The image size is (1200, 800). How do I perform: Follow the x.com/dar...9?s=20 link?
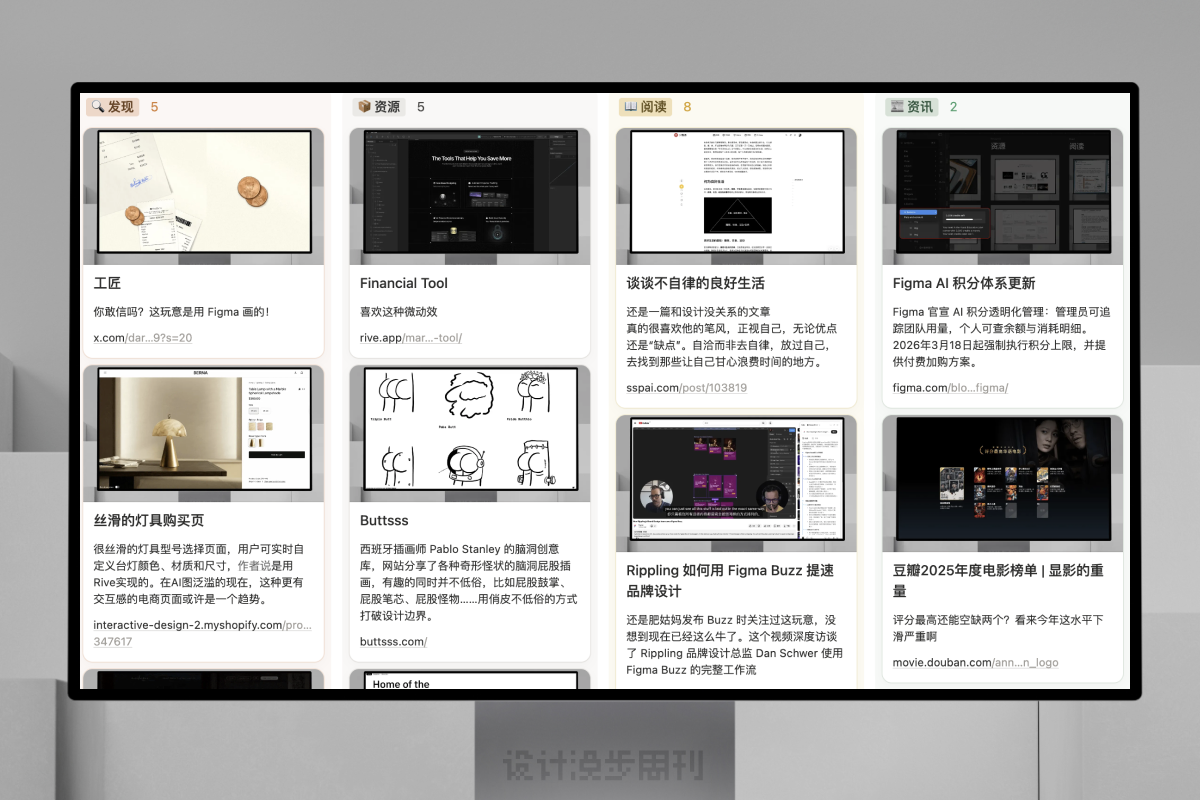coord(143,338)
